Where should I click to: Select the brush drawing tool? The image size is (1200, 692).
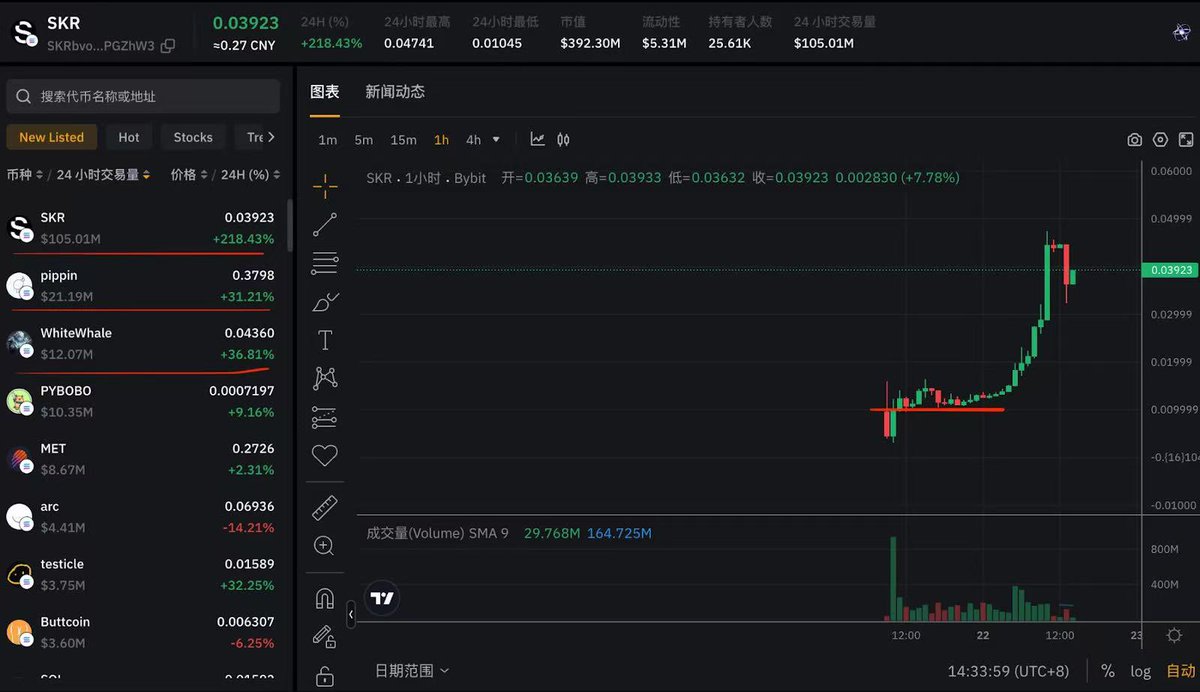[x=325, y=302]
